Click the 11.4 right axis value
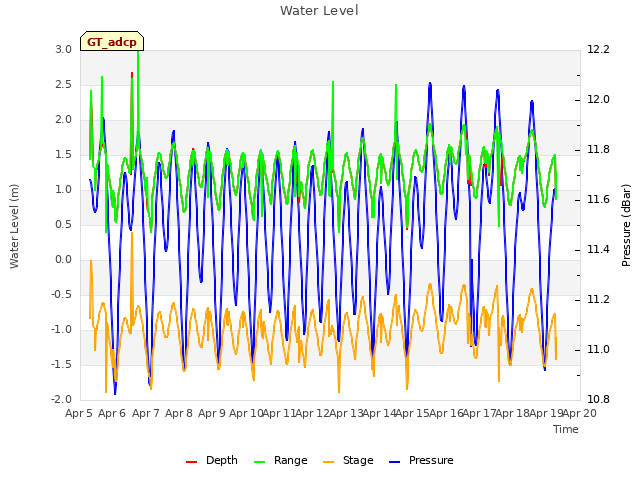640x480 pixels. click(x=598, y=250)
